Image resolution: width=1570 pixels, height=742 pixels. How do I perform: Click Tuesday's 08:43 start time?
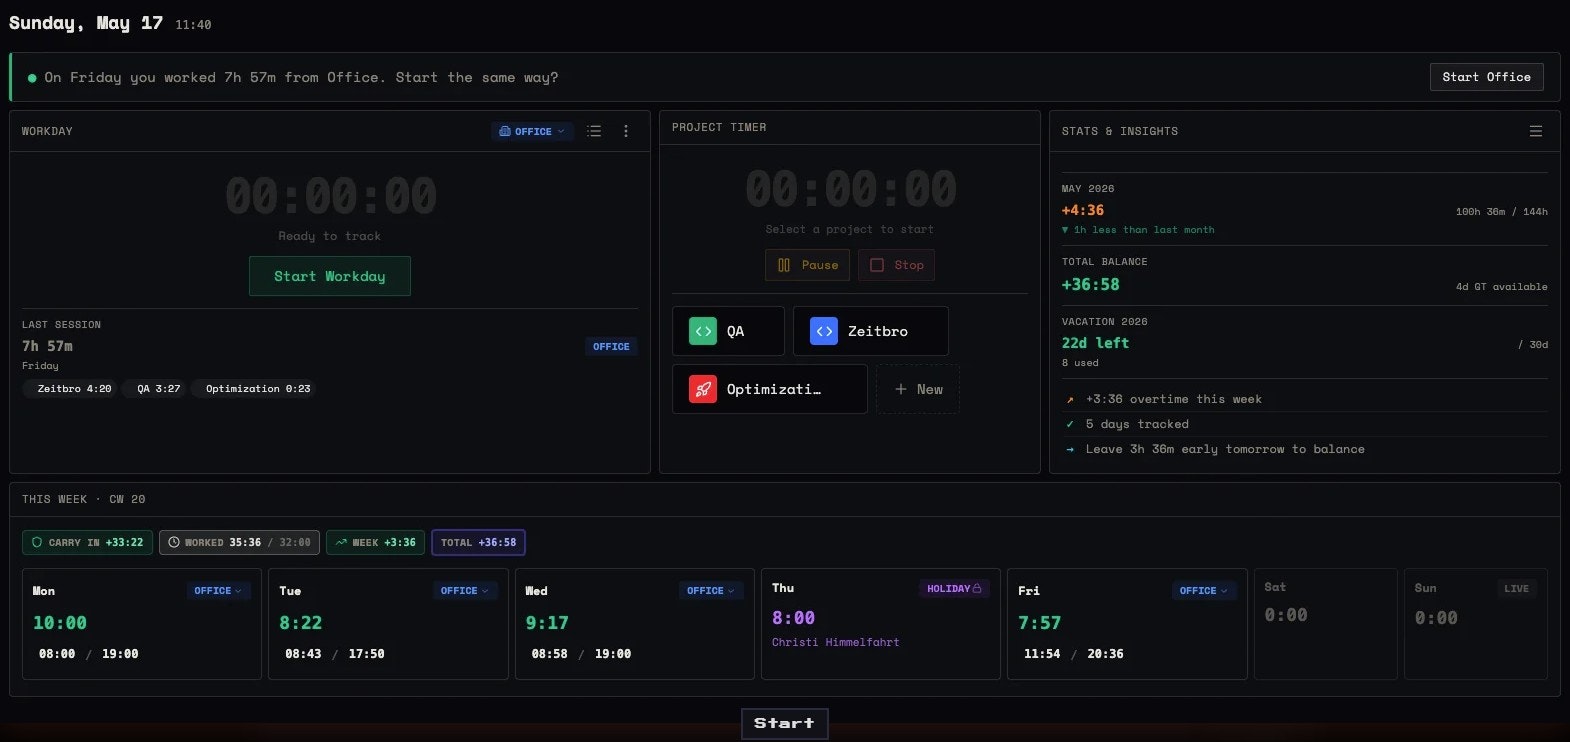click(x=303, y=654)
